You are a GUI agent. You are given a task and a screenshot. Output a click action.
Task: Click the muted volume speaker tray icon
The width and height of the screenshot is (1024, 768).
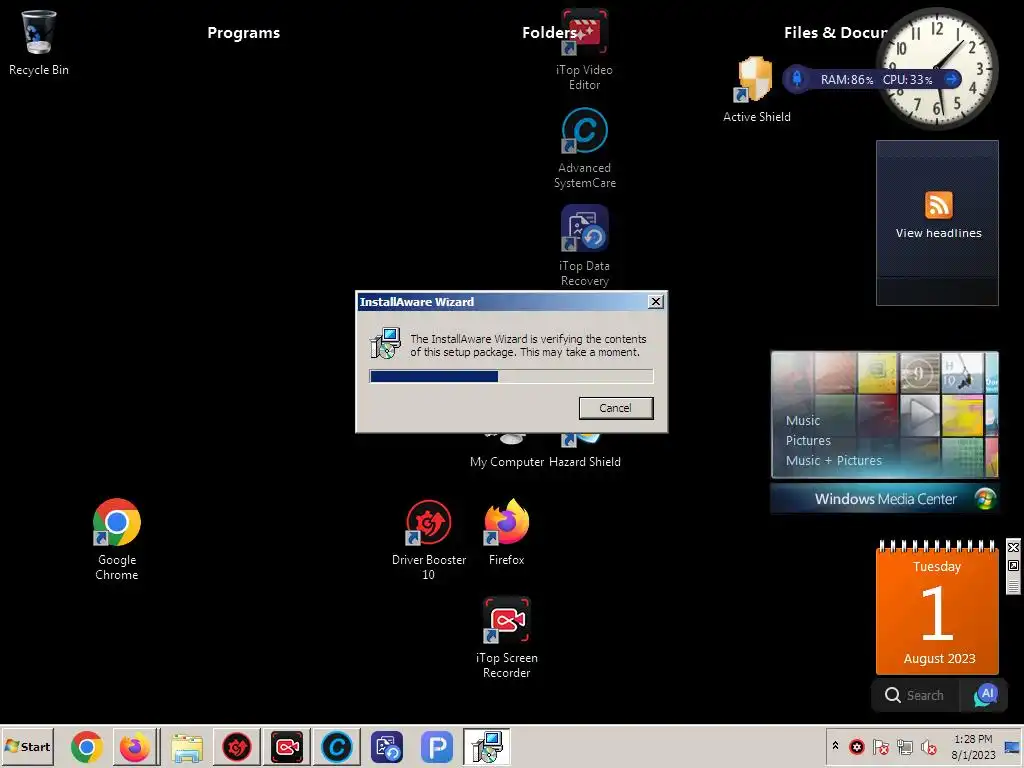pos(928,747)
